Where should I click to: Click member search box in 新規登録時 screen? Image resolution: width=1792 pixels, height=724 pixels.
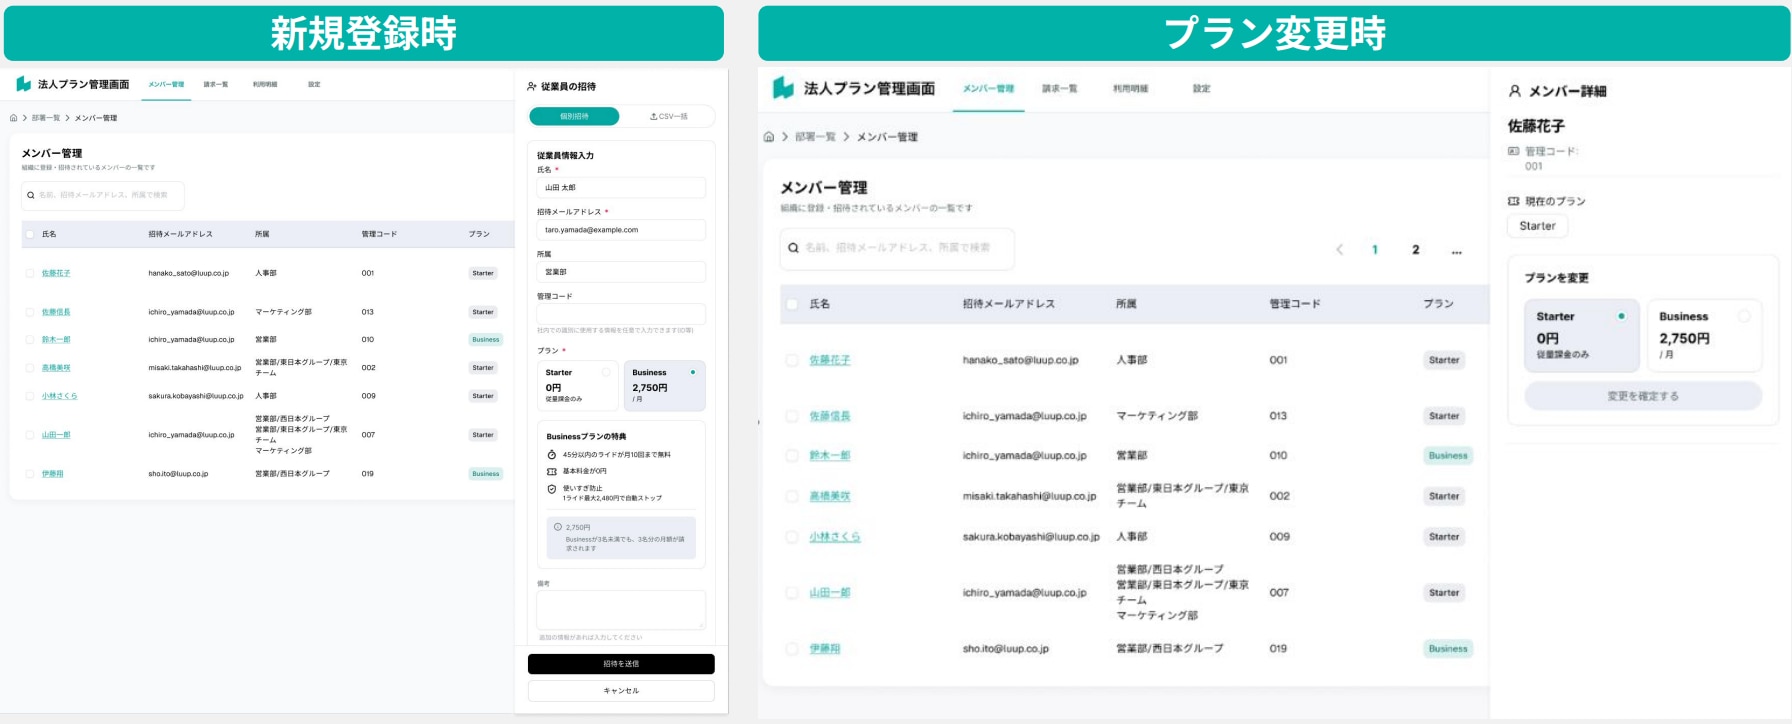coord(103,195)
